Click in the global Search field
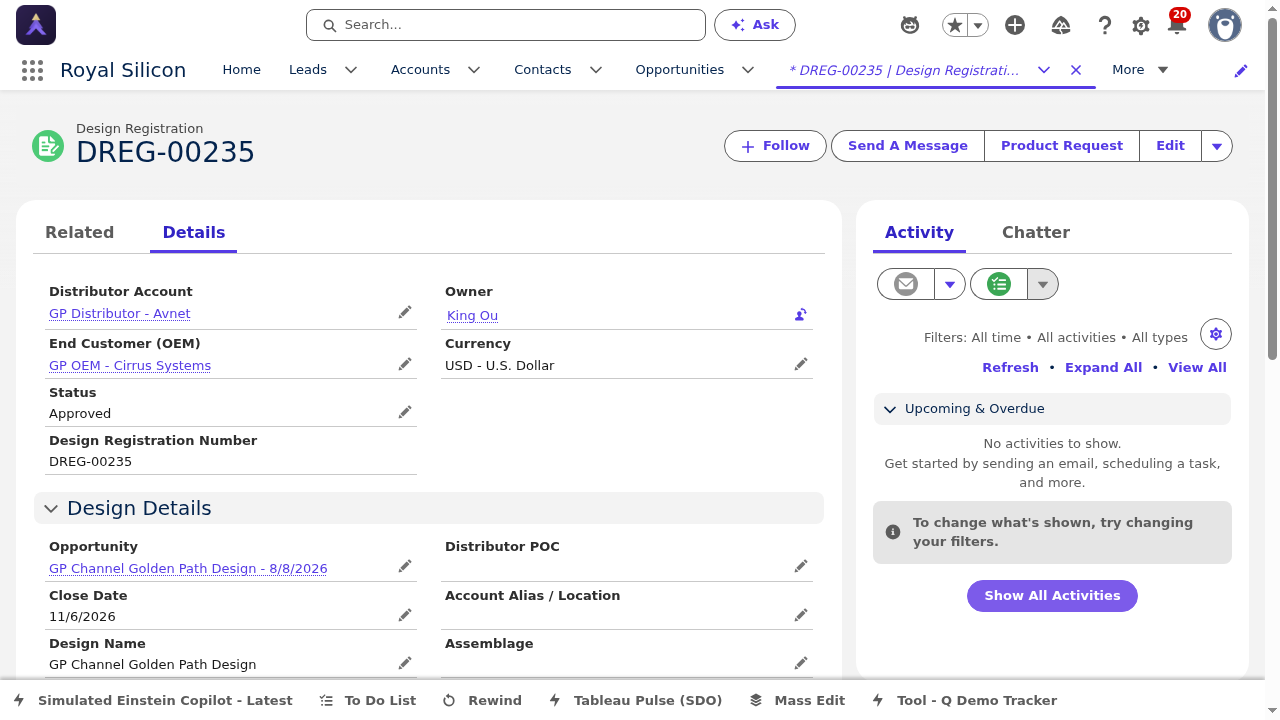 click(506, 25)
